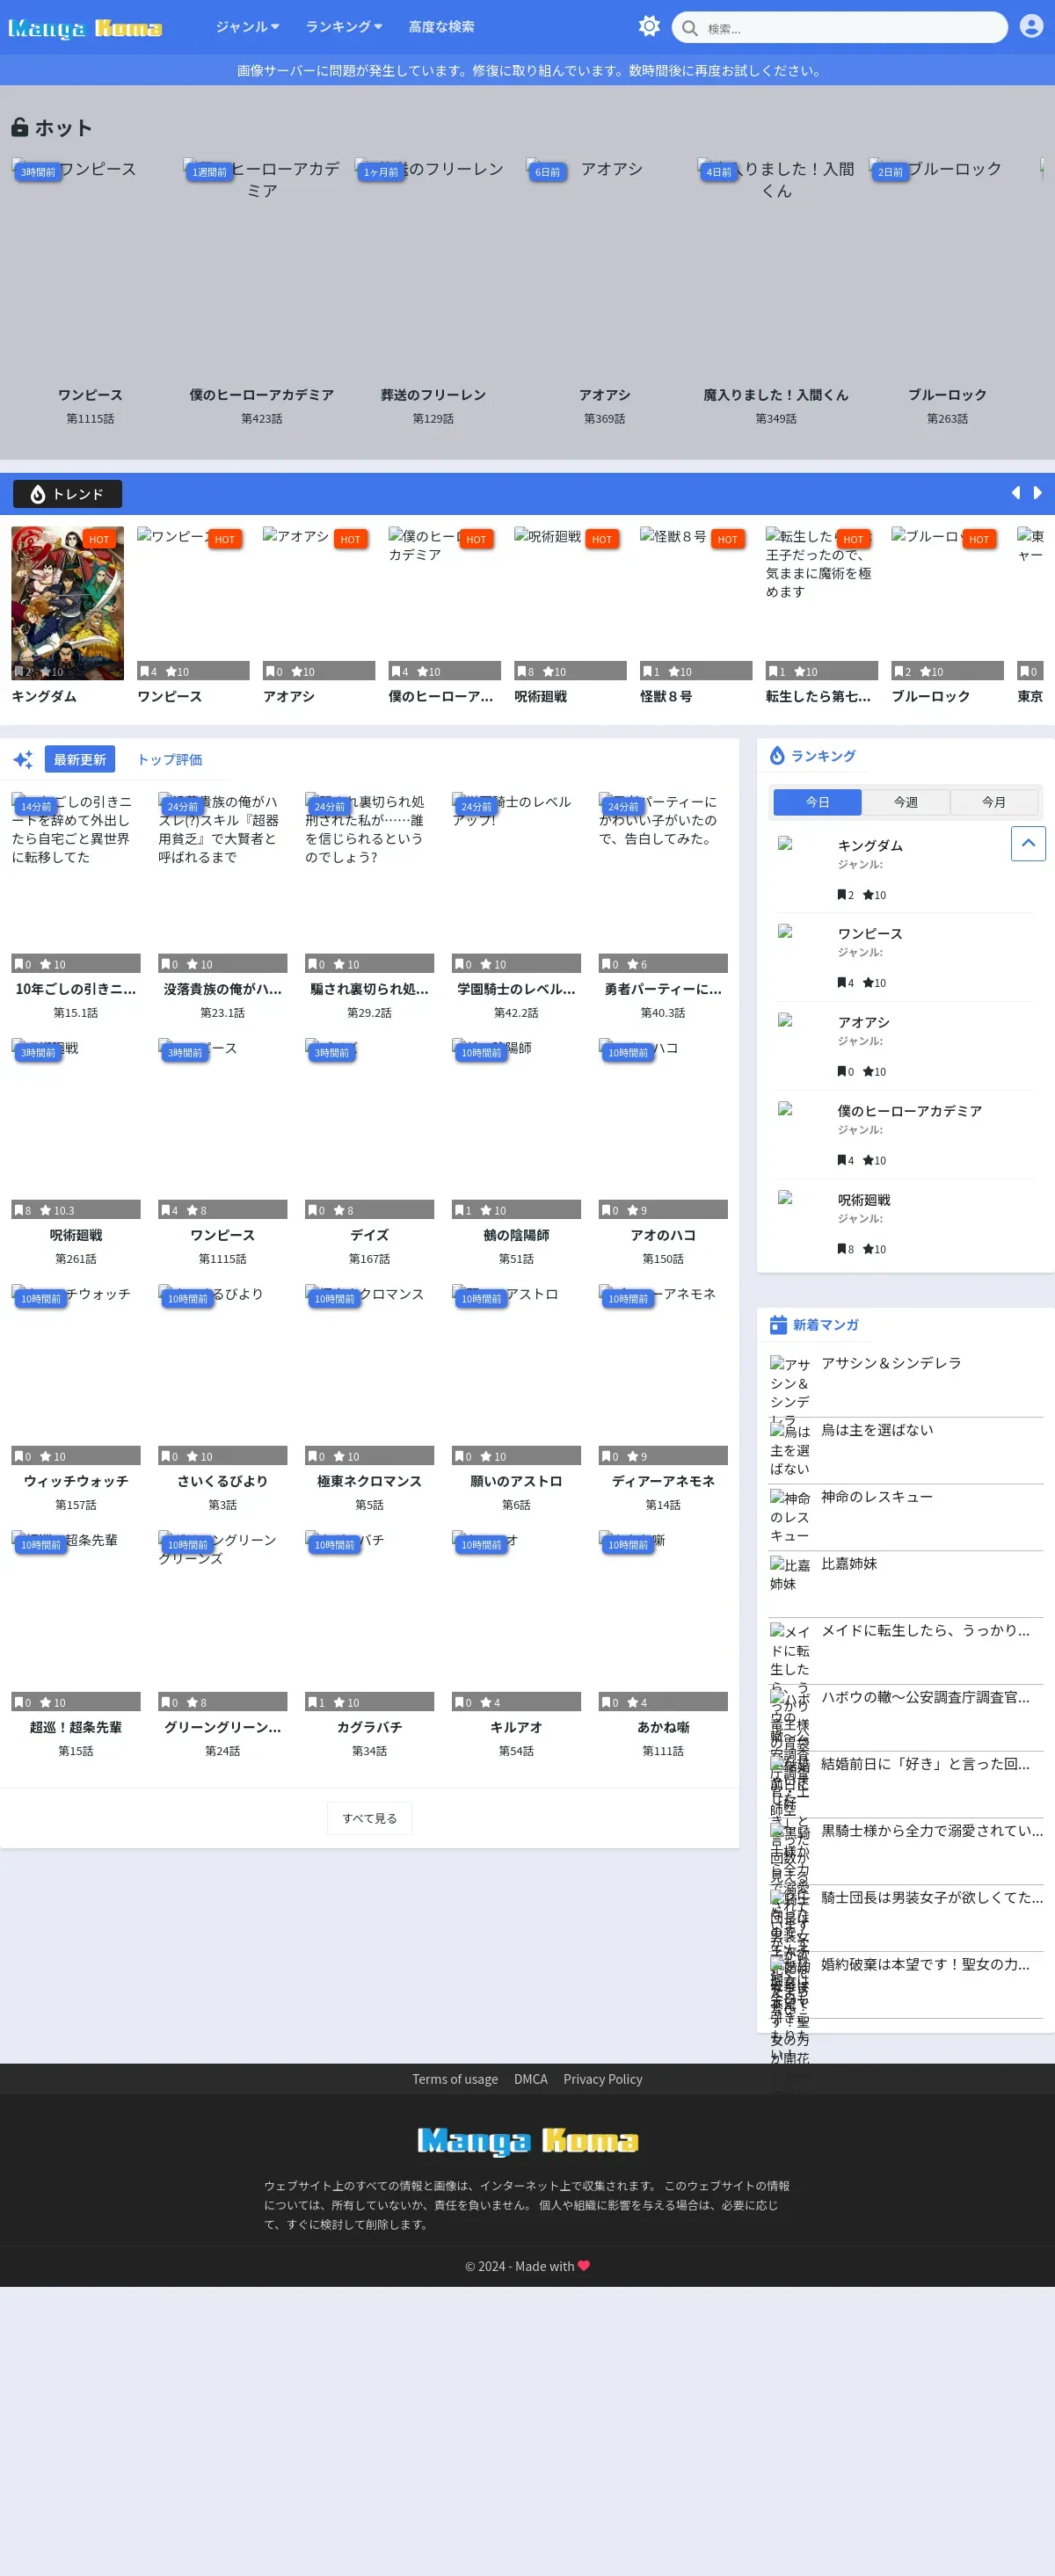
Task: Open 比嘉姉妹 new manga entry
Action: point(849,1564)
